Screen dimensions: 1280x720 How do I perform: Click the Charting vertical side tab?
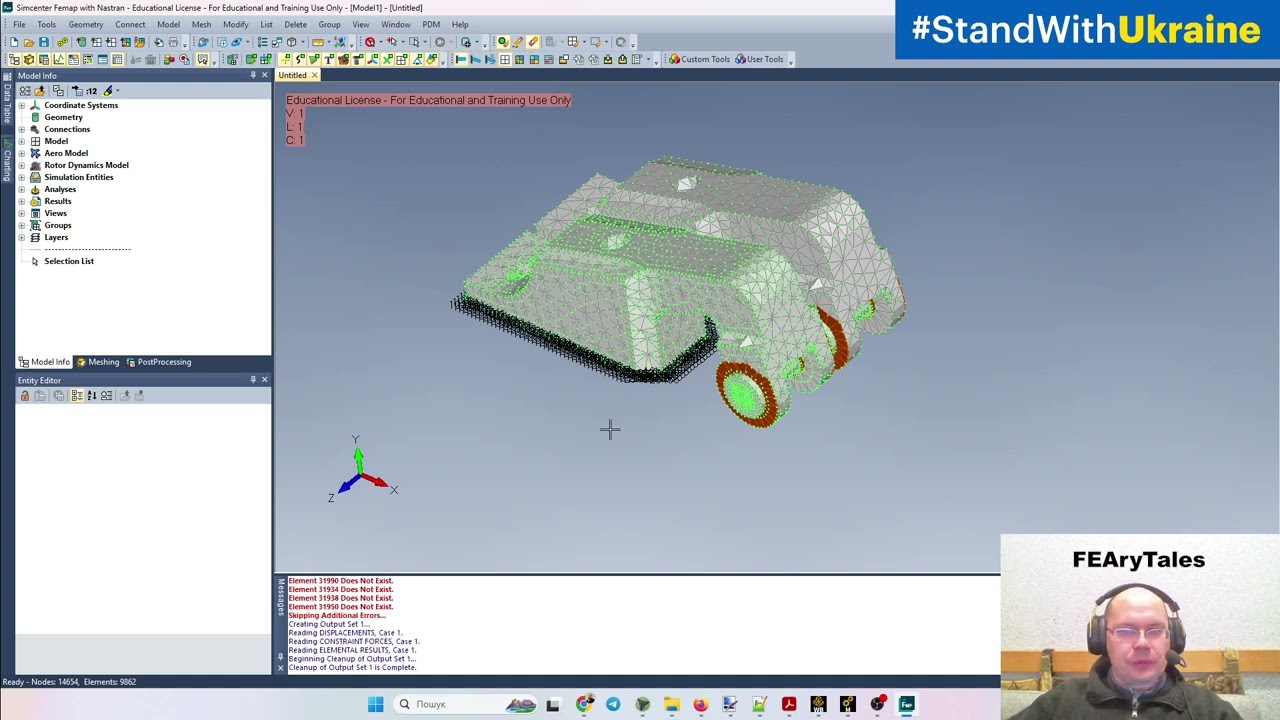pyautogui.click(x=7, y=159)
